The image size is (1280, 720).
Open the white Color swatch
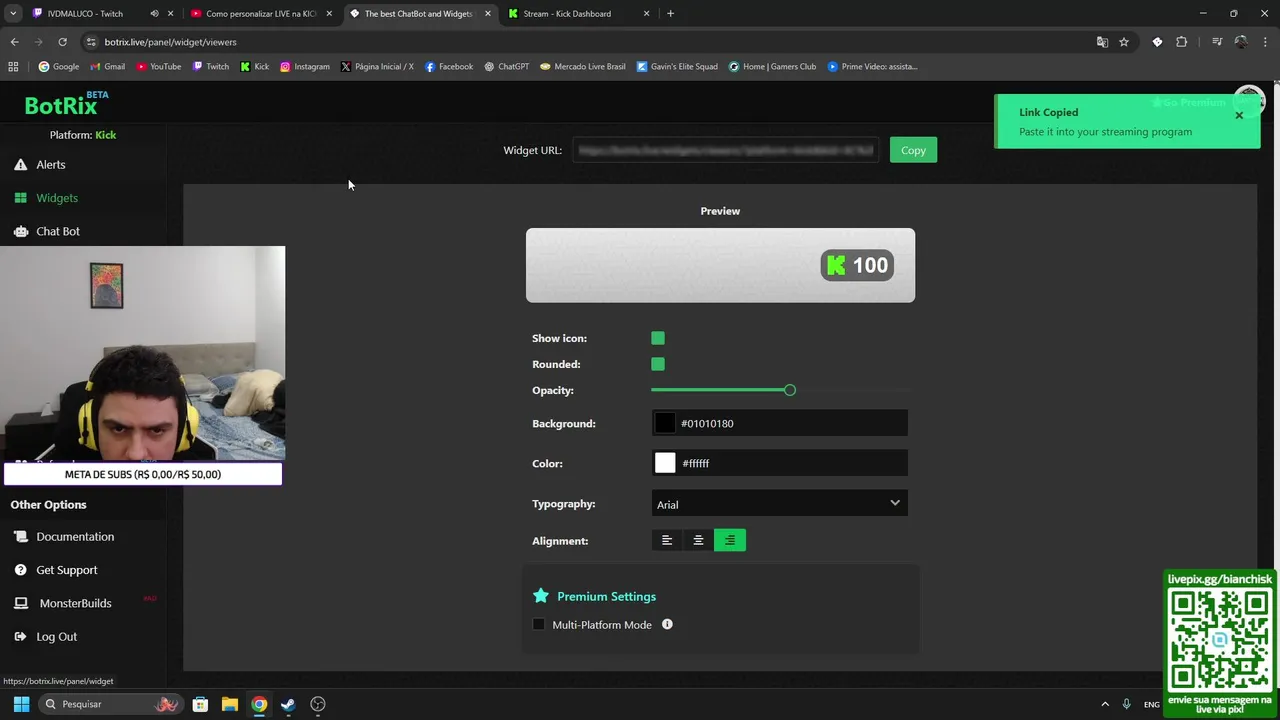coord(665,463)
